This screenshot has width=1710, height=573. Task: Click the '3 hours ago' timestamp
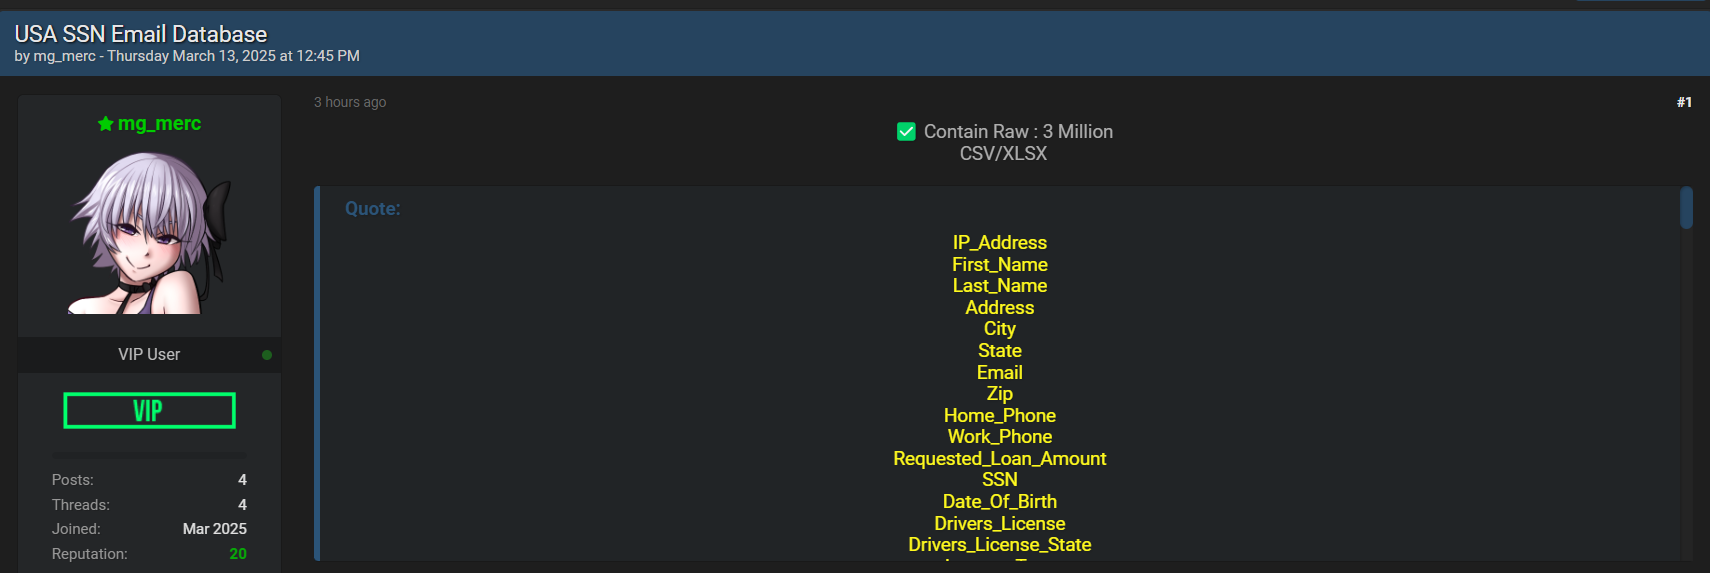pyautogui.click(x=350, y=102)
